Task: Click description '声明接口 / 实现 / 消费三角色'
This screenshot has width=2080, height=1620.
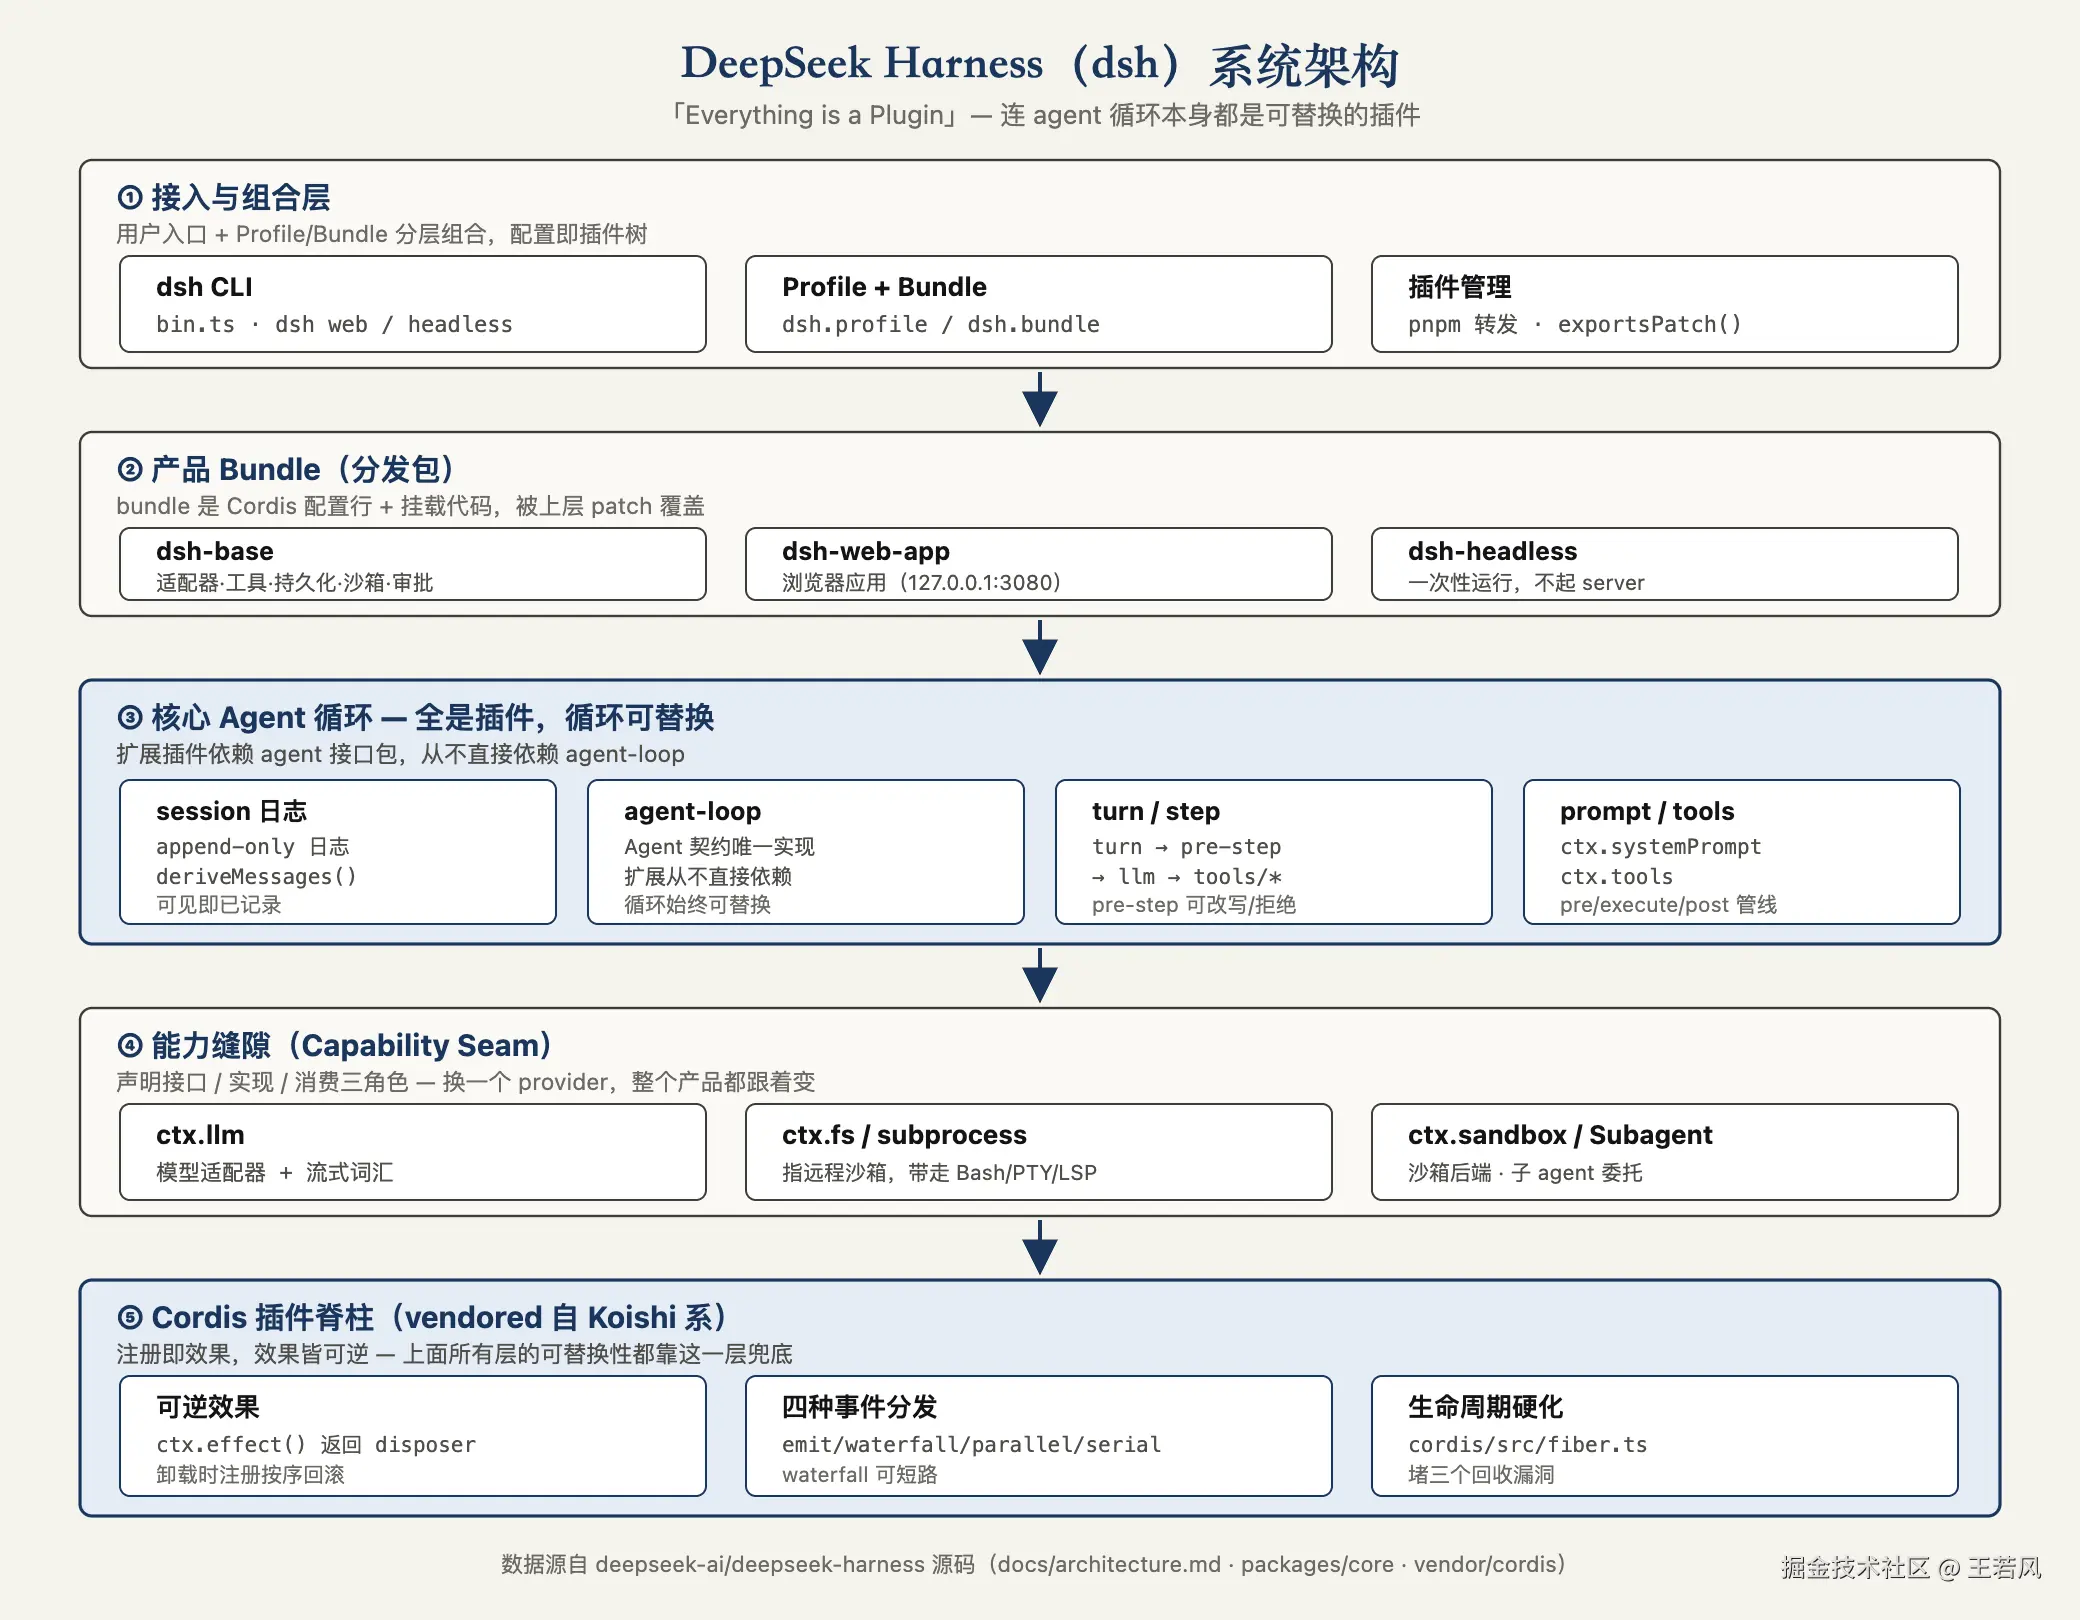Action: click(262, 1082)
